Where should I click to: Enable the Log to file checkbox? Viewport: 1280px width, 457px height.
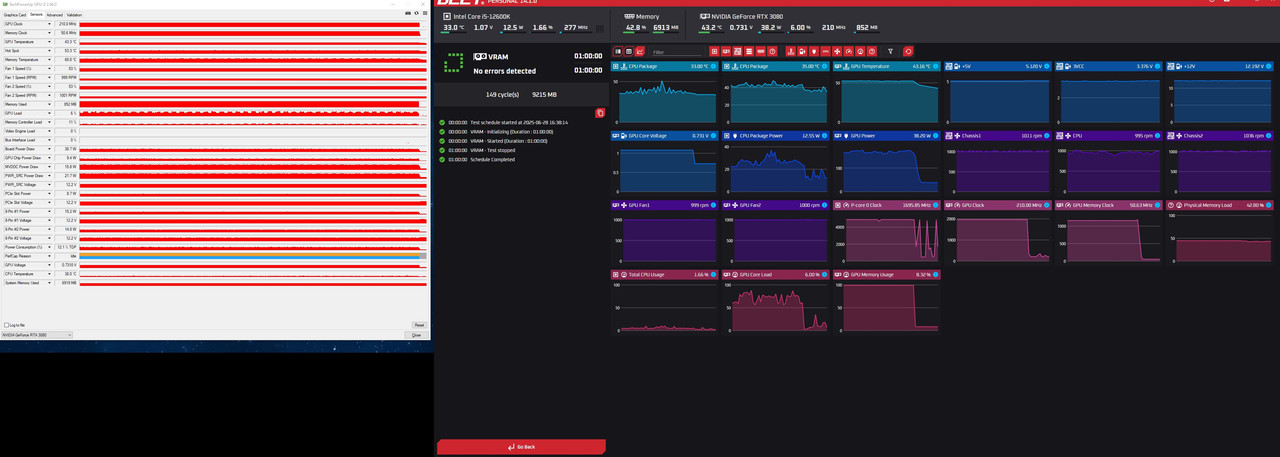[6, 325]
